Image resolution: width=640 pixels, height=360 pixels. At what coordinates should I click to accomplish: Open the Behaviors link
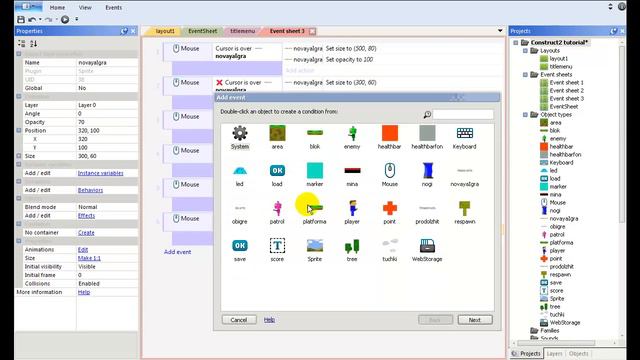[90, 190]
